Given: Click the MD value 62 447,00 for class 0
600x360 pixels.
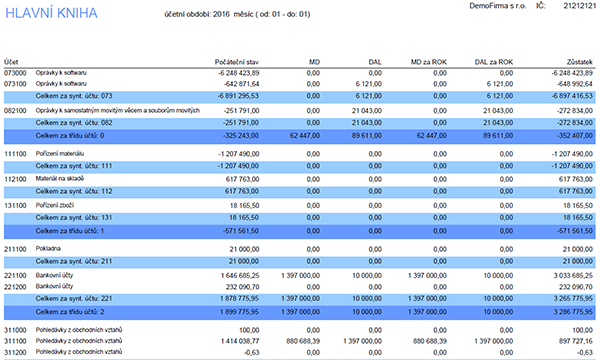Looking at the screenshot, I should pos(305,136).
